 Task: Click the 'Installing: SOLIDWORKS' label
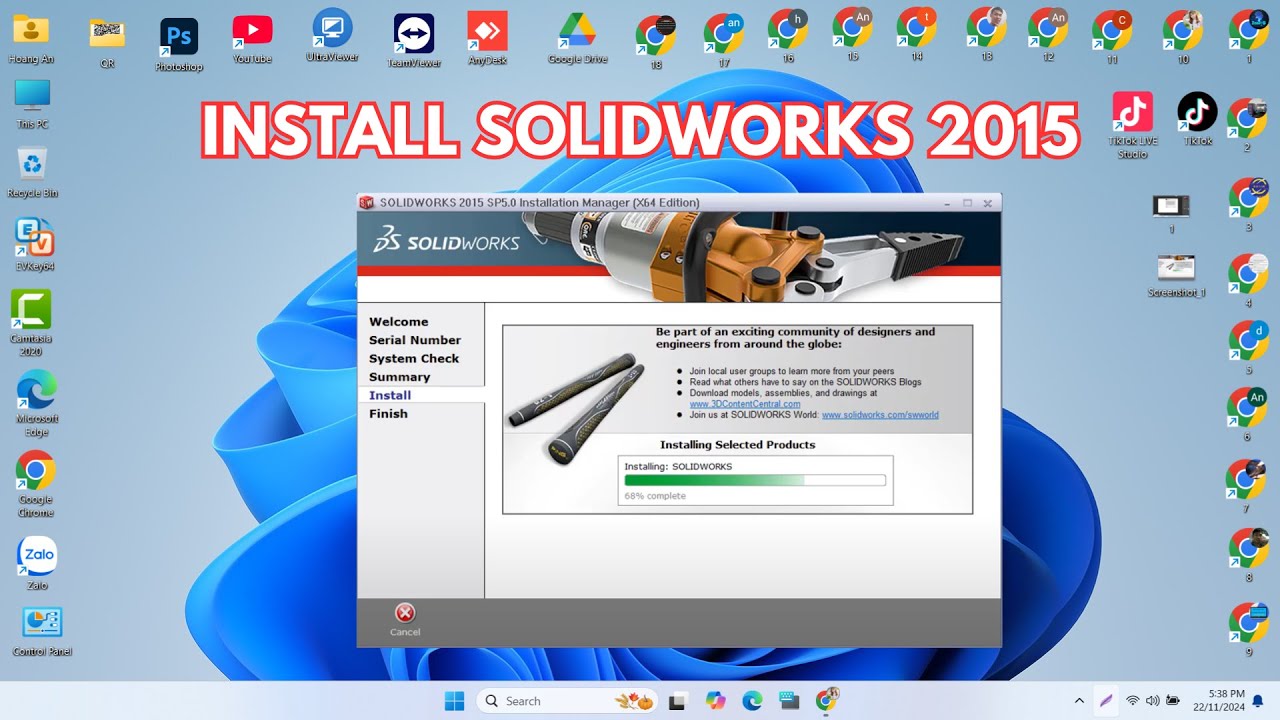coord(678,467)
